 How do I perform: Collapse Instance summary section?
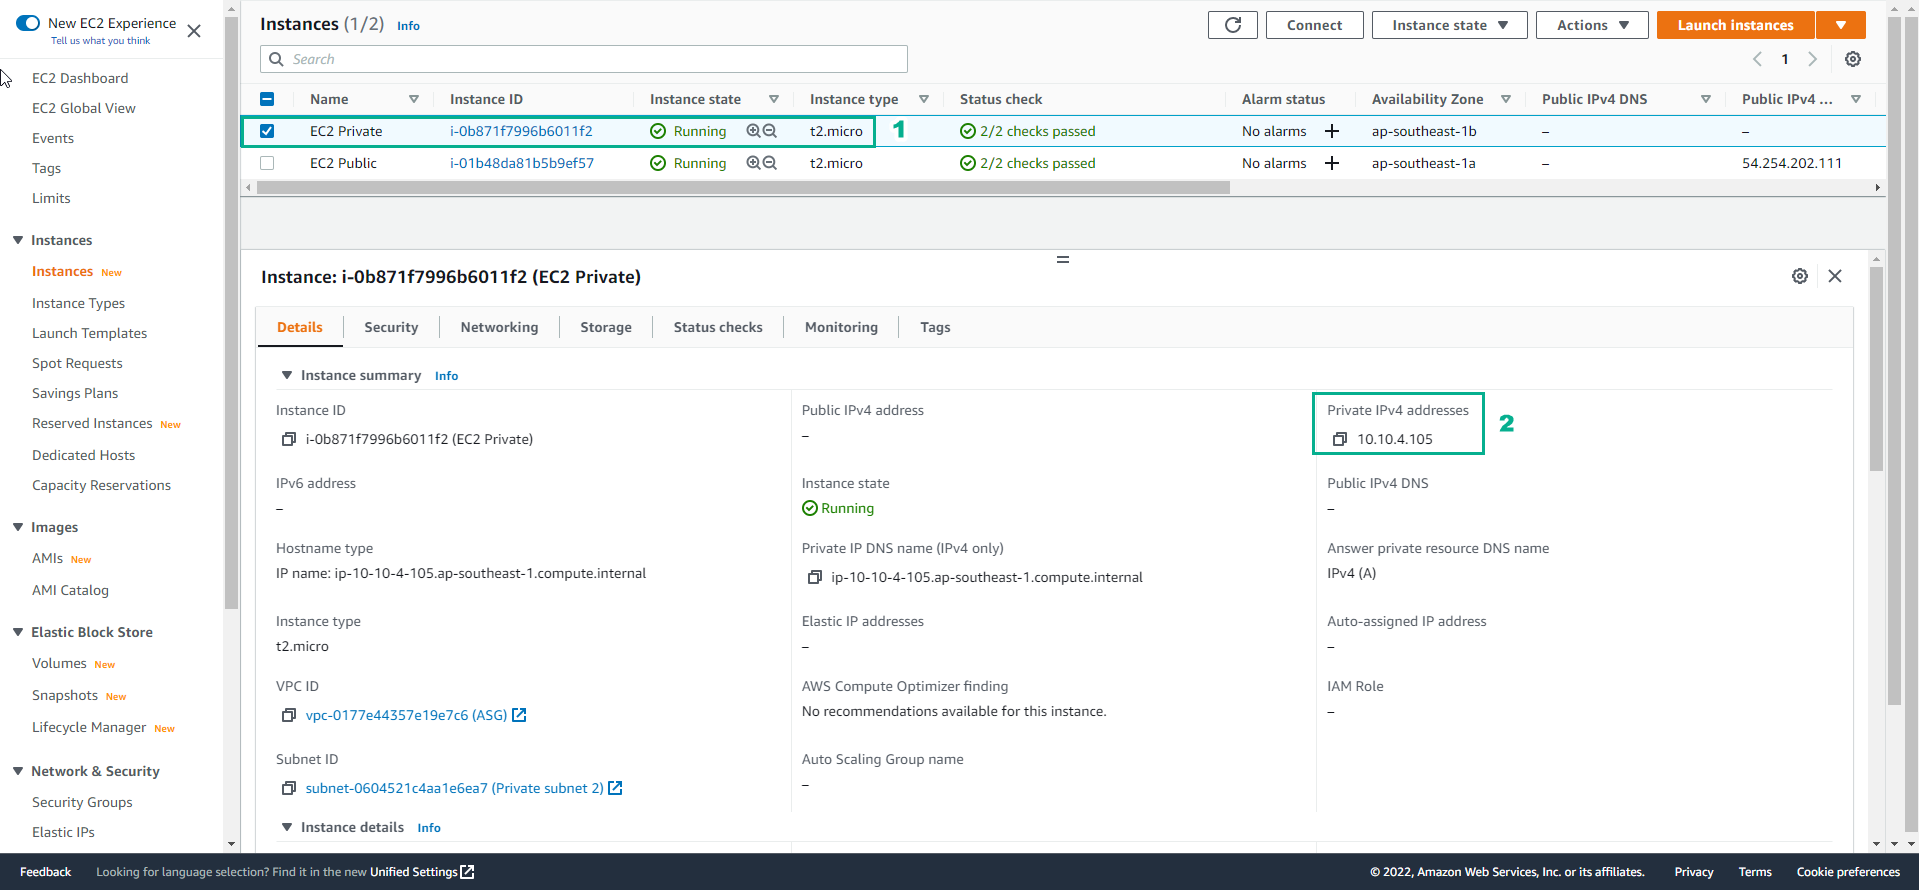point(287,375)
